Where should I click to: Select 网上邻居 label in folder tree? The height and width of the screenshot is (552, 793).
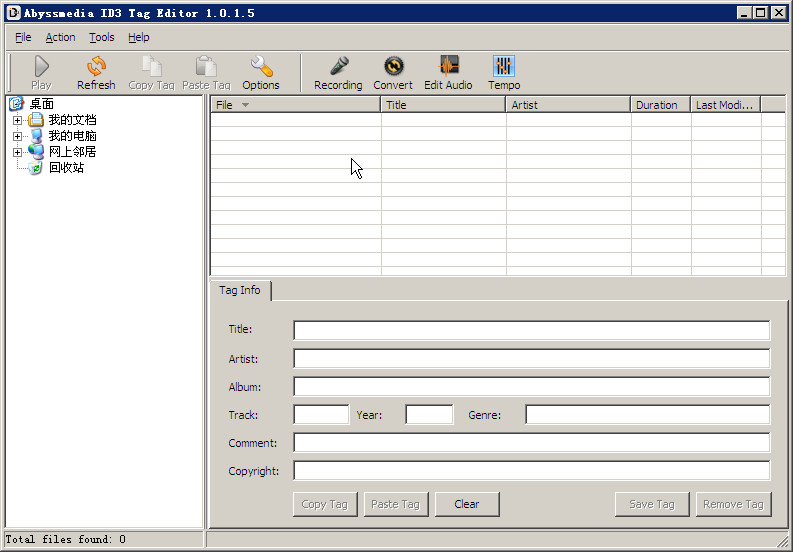point(72,152)
